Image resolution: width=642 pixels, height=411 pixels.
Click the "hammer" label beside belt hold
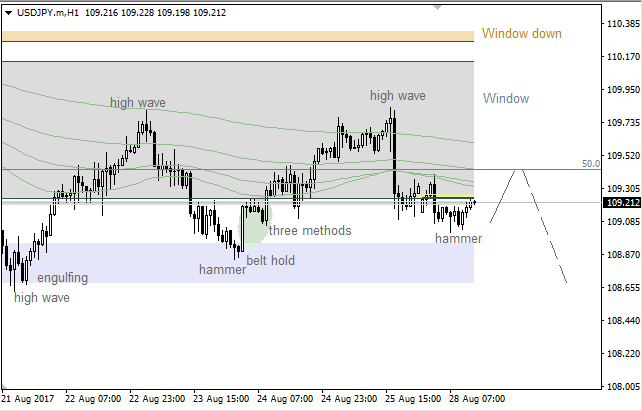(x=222, y=269)
